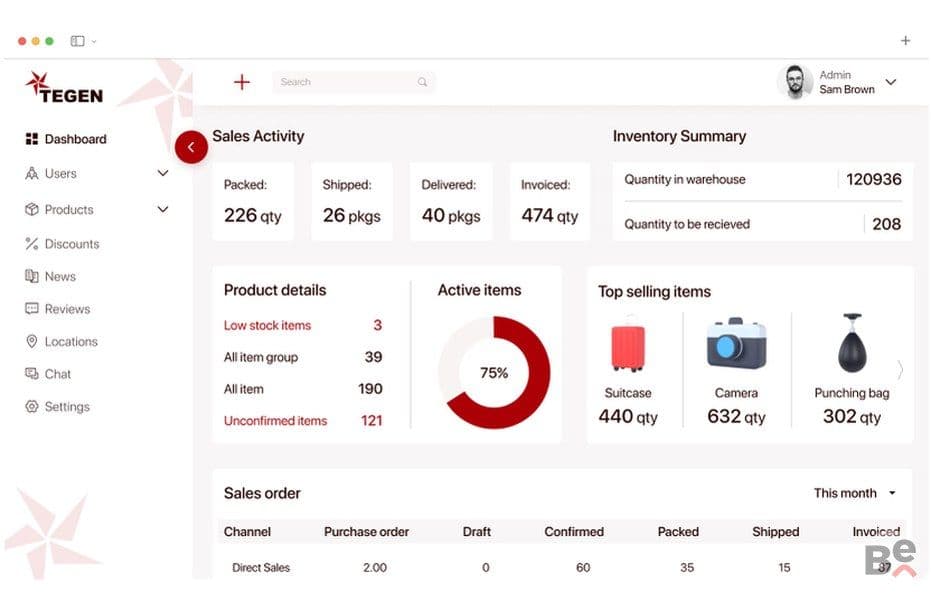Show next top selling items

(900, 370)
